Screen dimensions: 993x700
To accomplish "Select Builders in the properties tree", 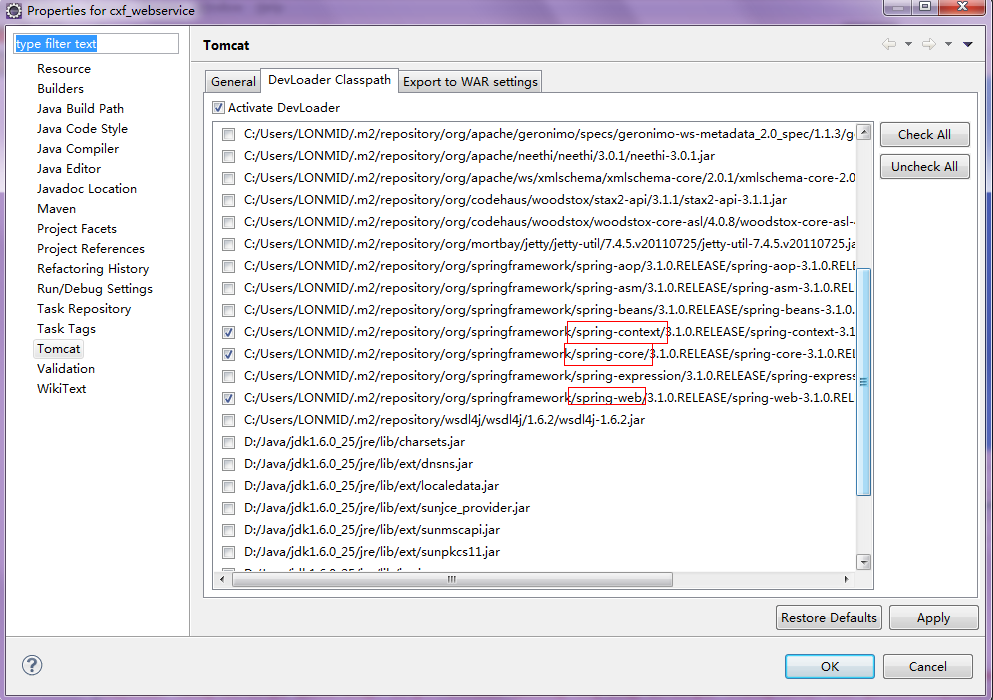I will (60, 89).
